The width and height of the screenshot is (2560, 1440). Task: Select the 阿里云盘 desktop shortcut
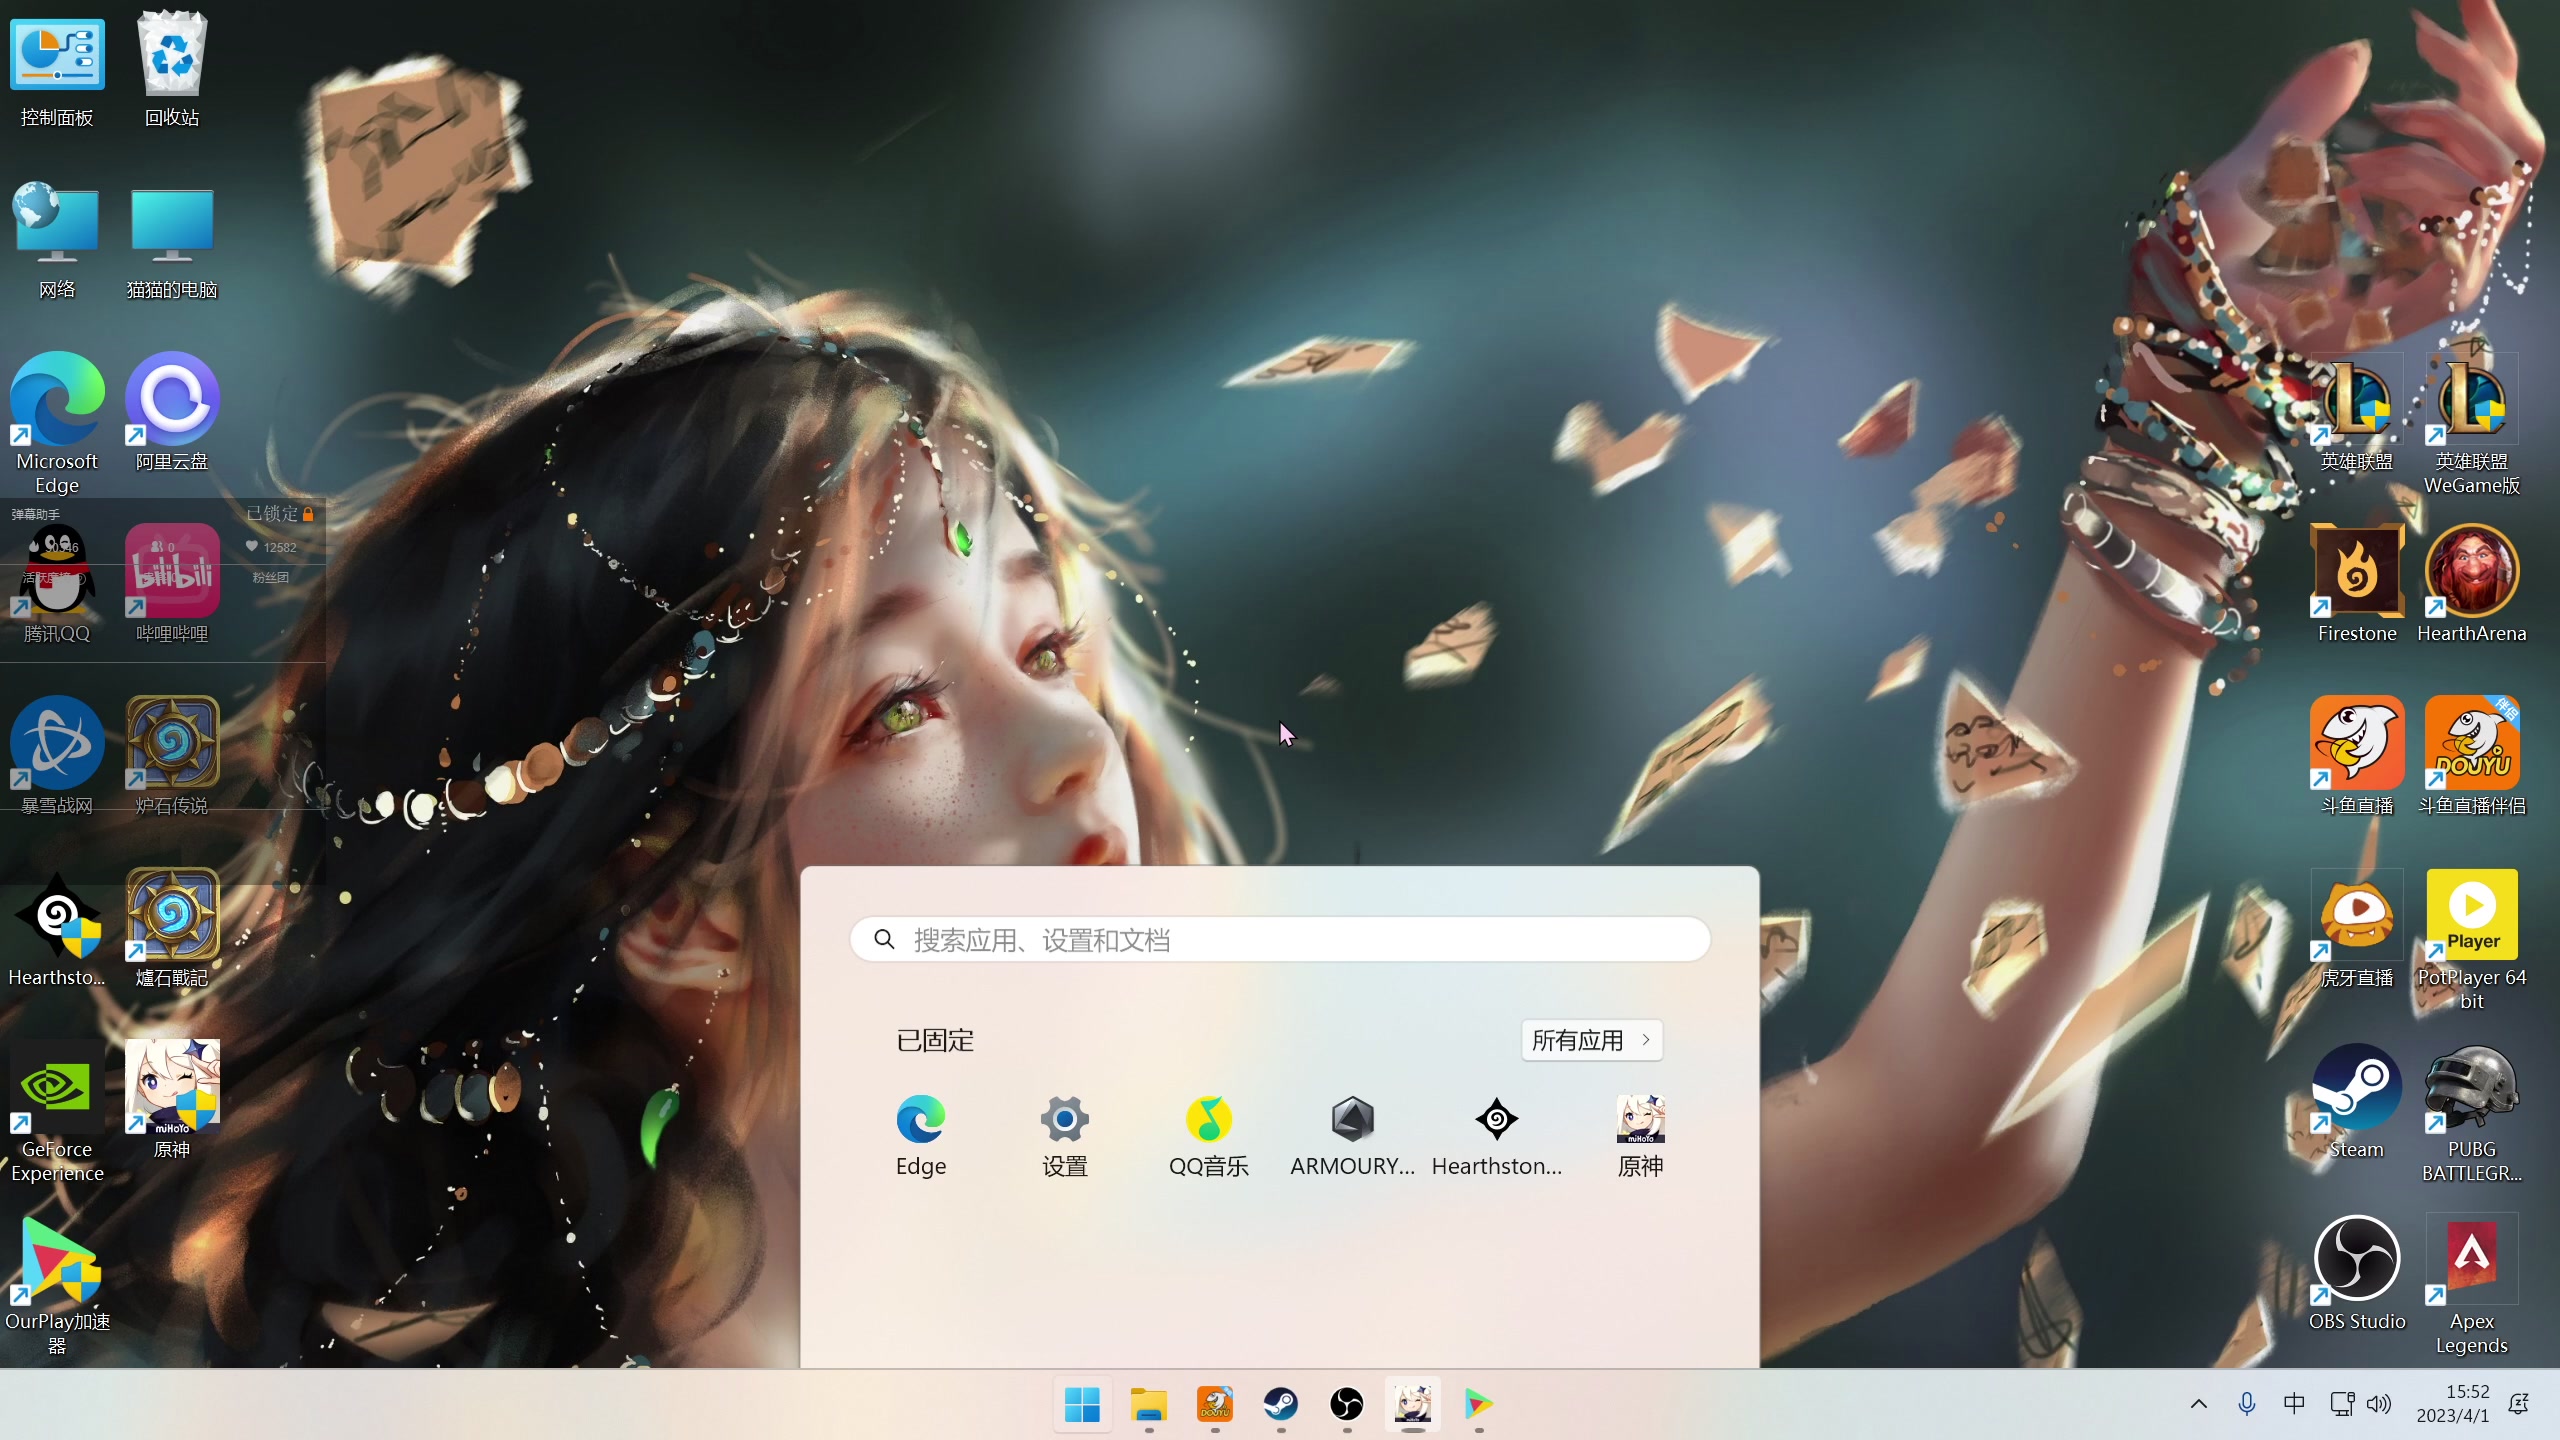[172, 412]
